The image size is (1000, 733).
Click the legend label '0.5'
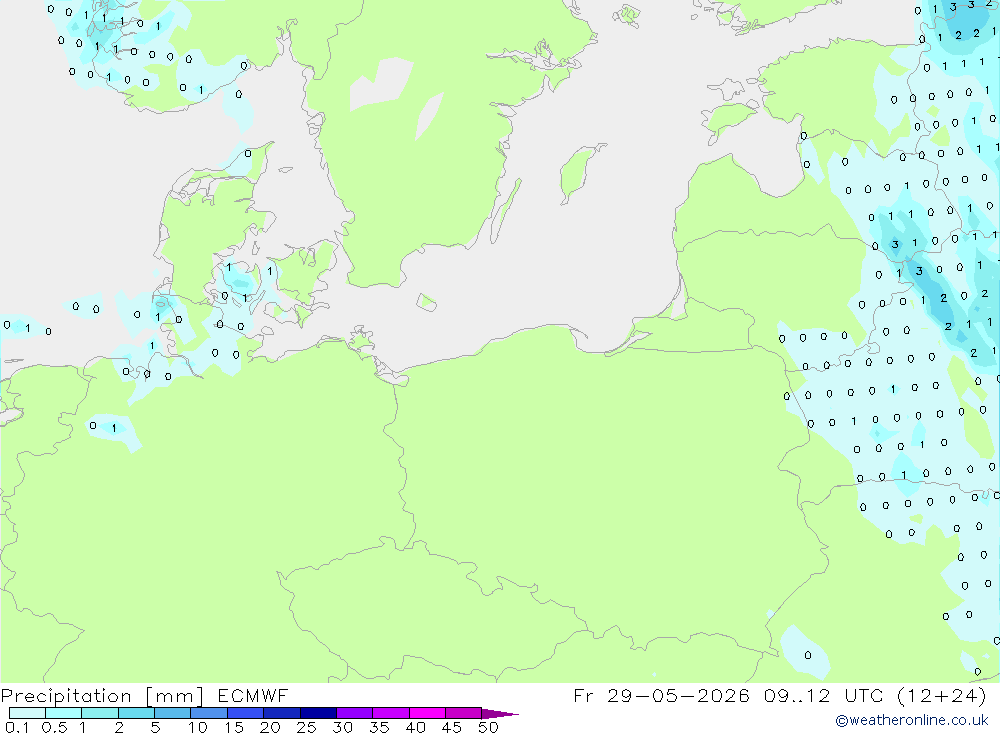coord(54,727)
